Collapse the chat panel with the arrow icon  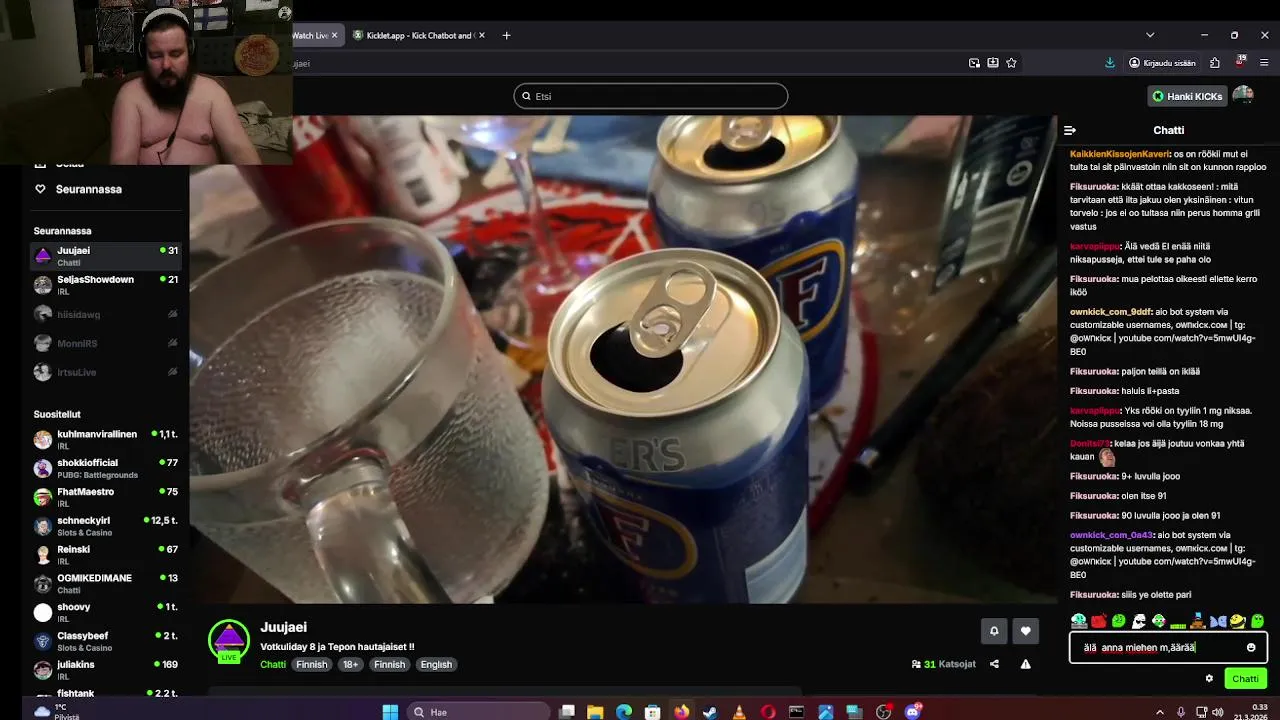tap(1070, 130)
